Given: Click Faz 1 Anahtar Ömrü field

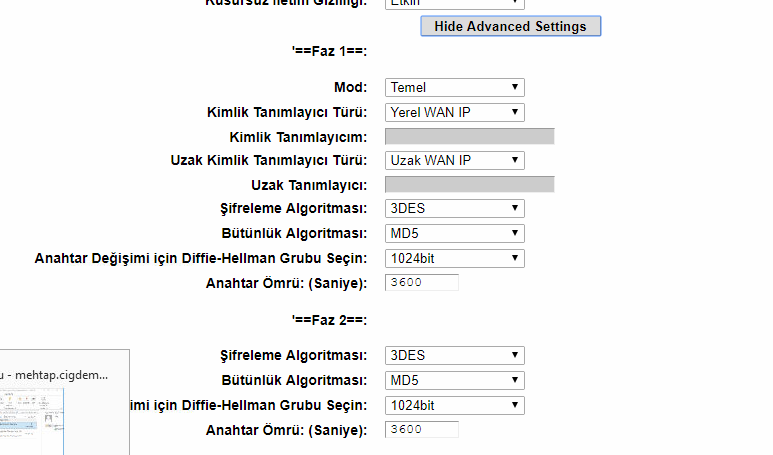Looking at the screenshot, I should tap(421, 283).
